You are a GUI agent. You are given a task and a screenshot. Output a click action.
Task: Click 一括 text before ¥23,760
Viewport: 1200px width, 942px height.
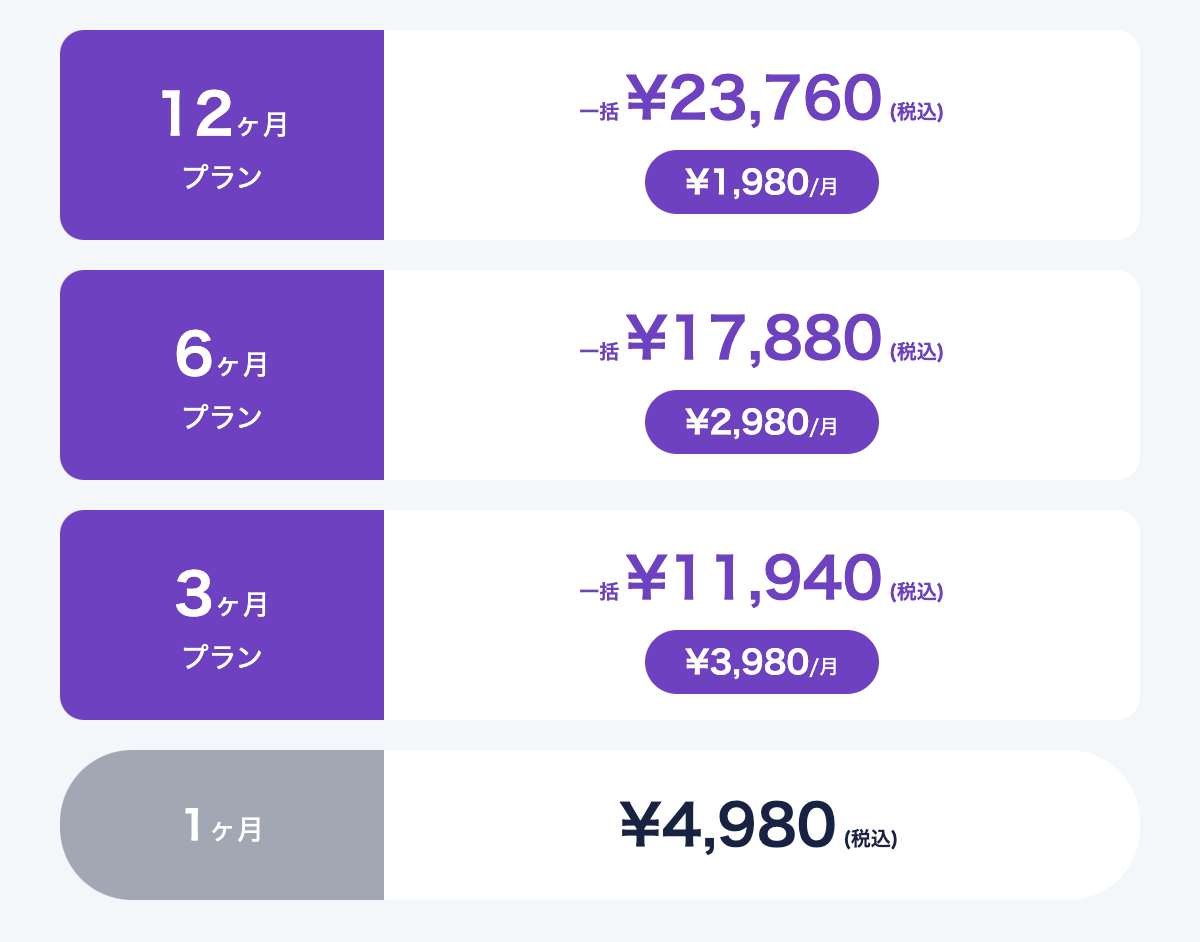point(599,112)
